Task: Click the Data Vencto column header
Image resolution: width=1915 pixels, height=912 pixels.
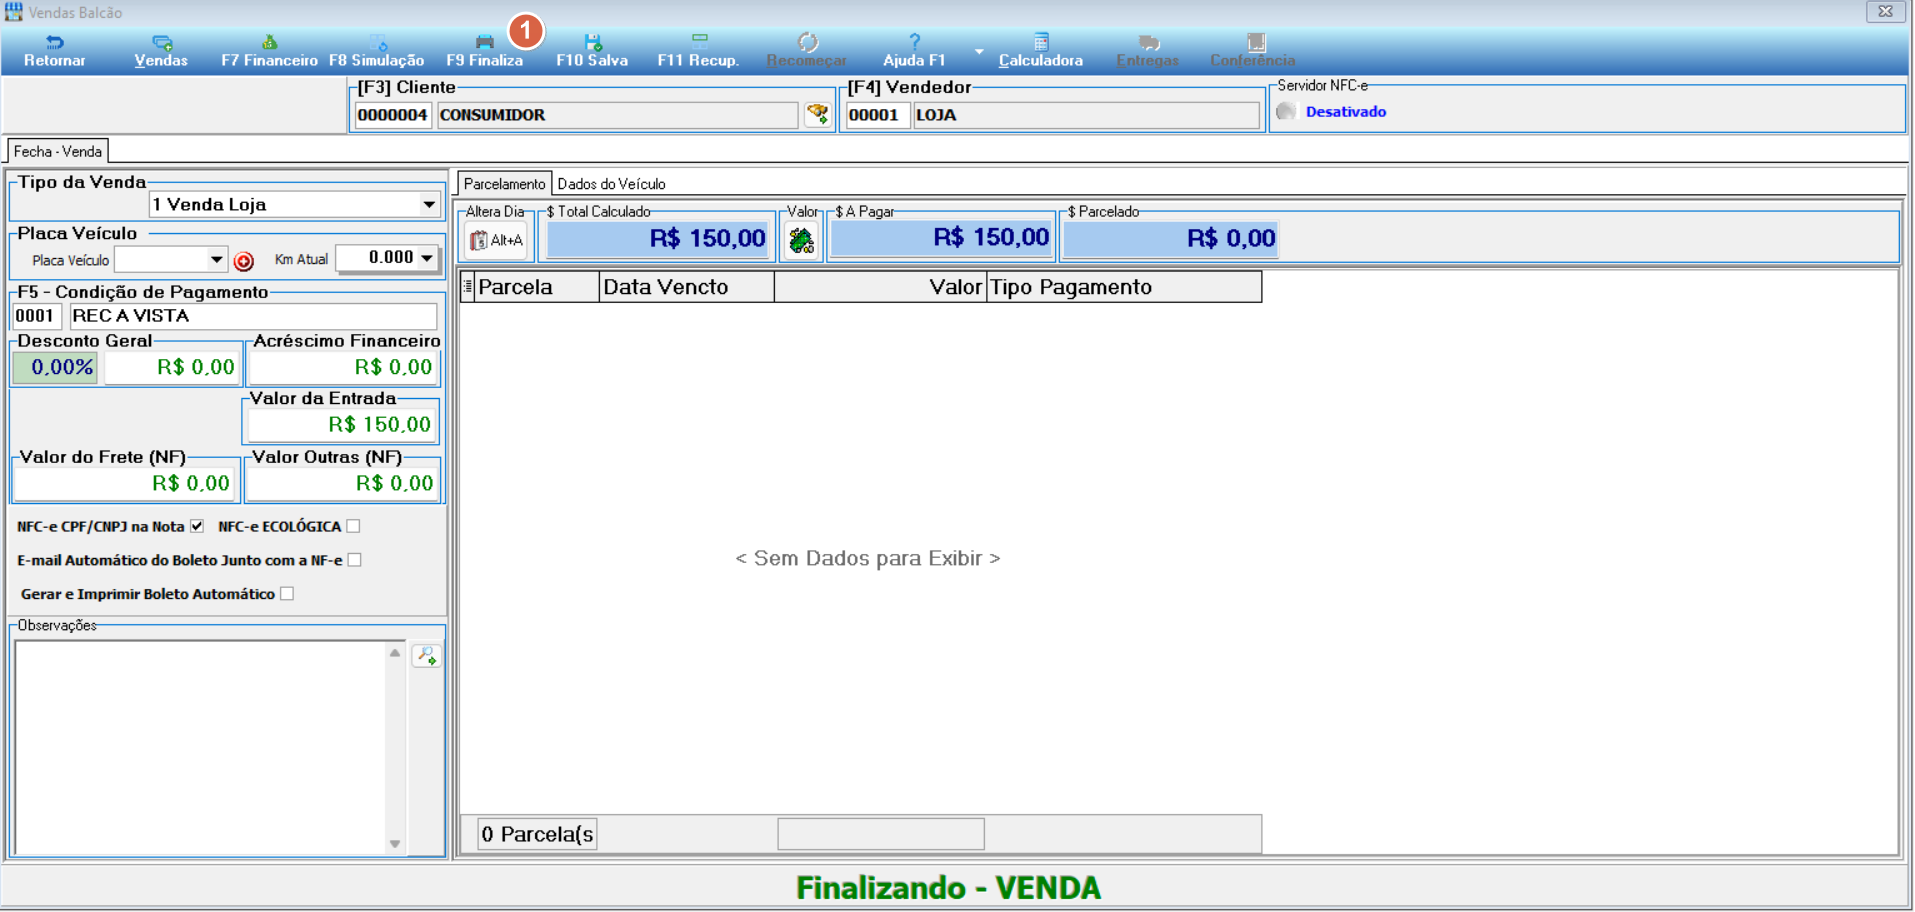Action: 687,287
